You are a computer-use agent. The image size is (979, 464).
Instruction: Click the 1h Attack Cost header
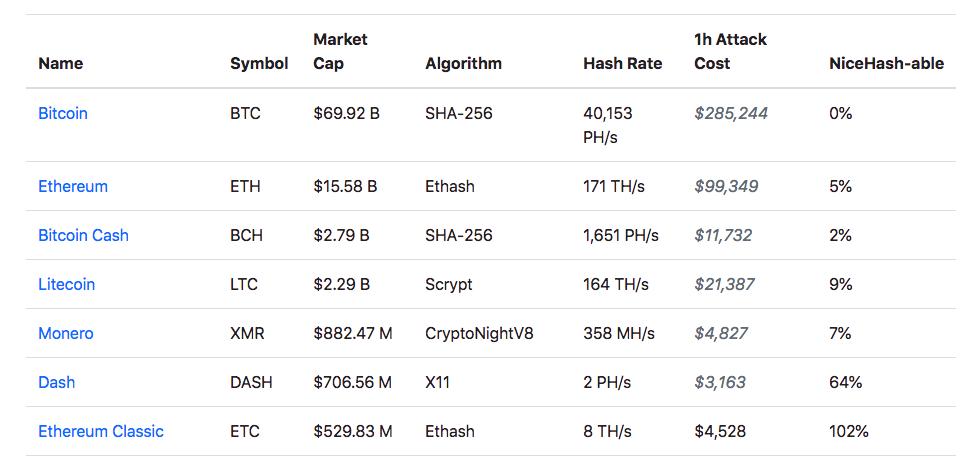click(x=730, y=51)
